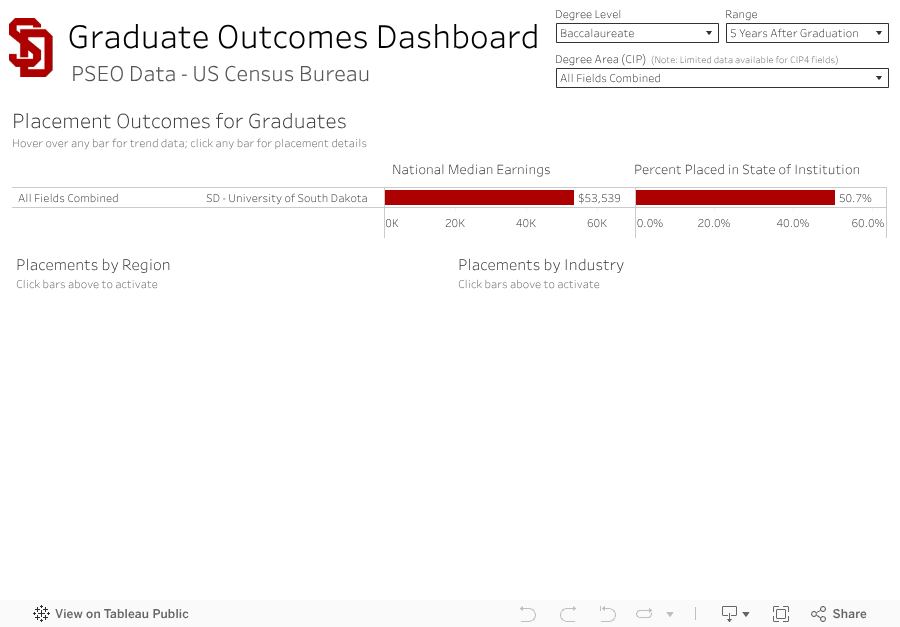
Task: Enter full screen mode
Action: [x=781, y=614]
